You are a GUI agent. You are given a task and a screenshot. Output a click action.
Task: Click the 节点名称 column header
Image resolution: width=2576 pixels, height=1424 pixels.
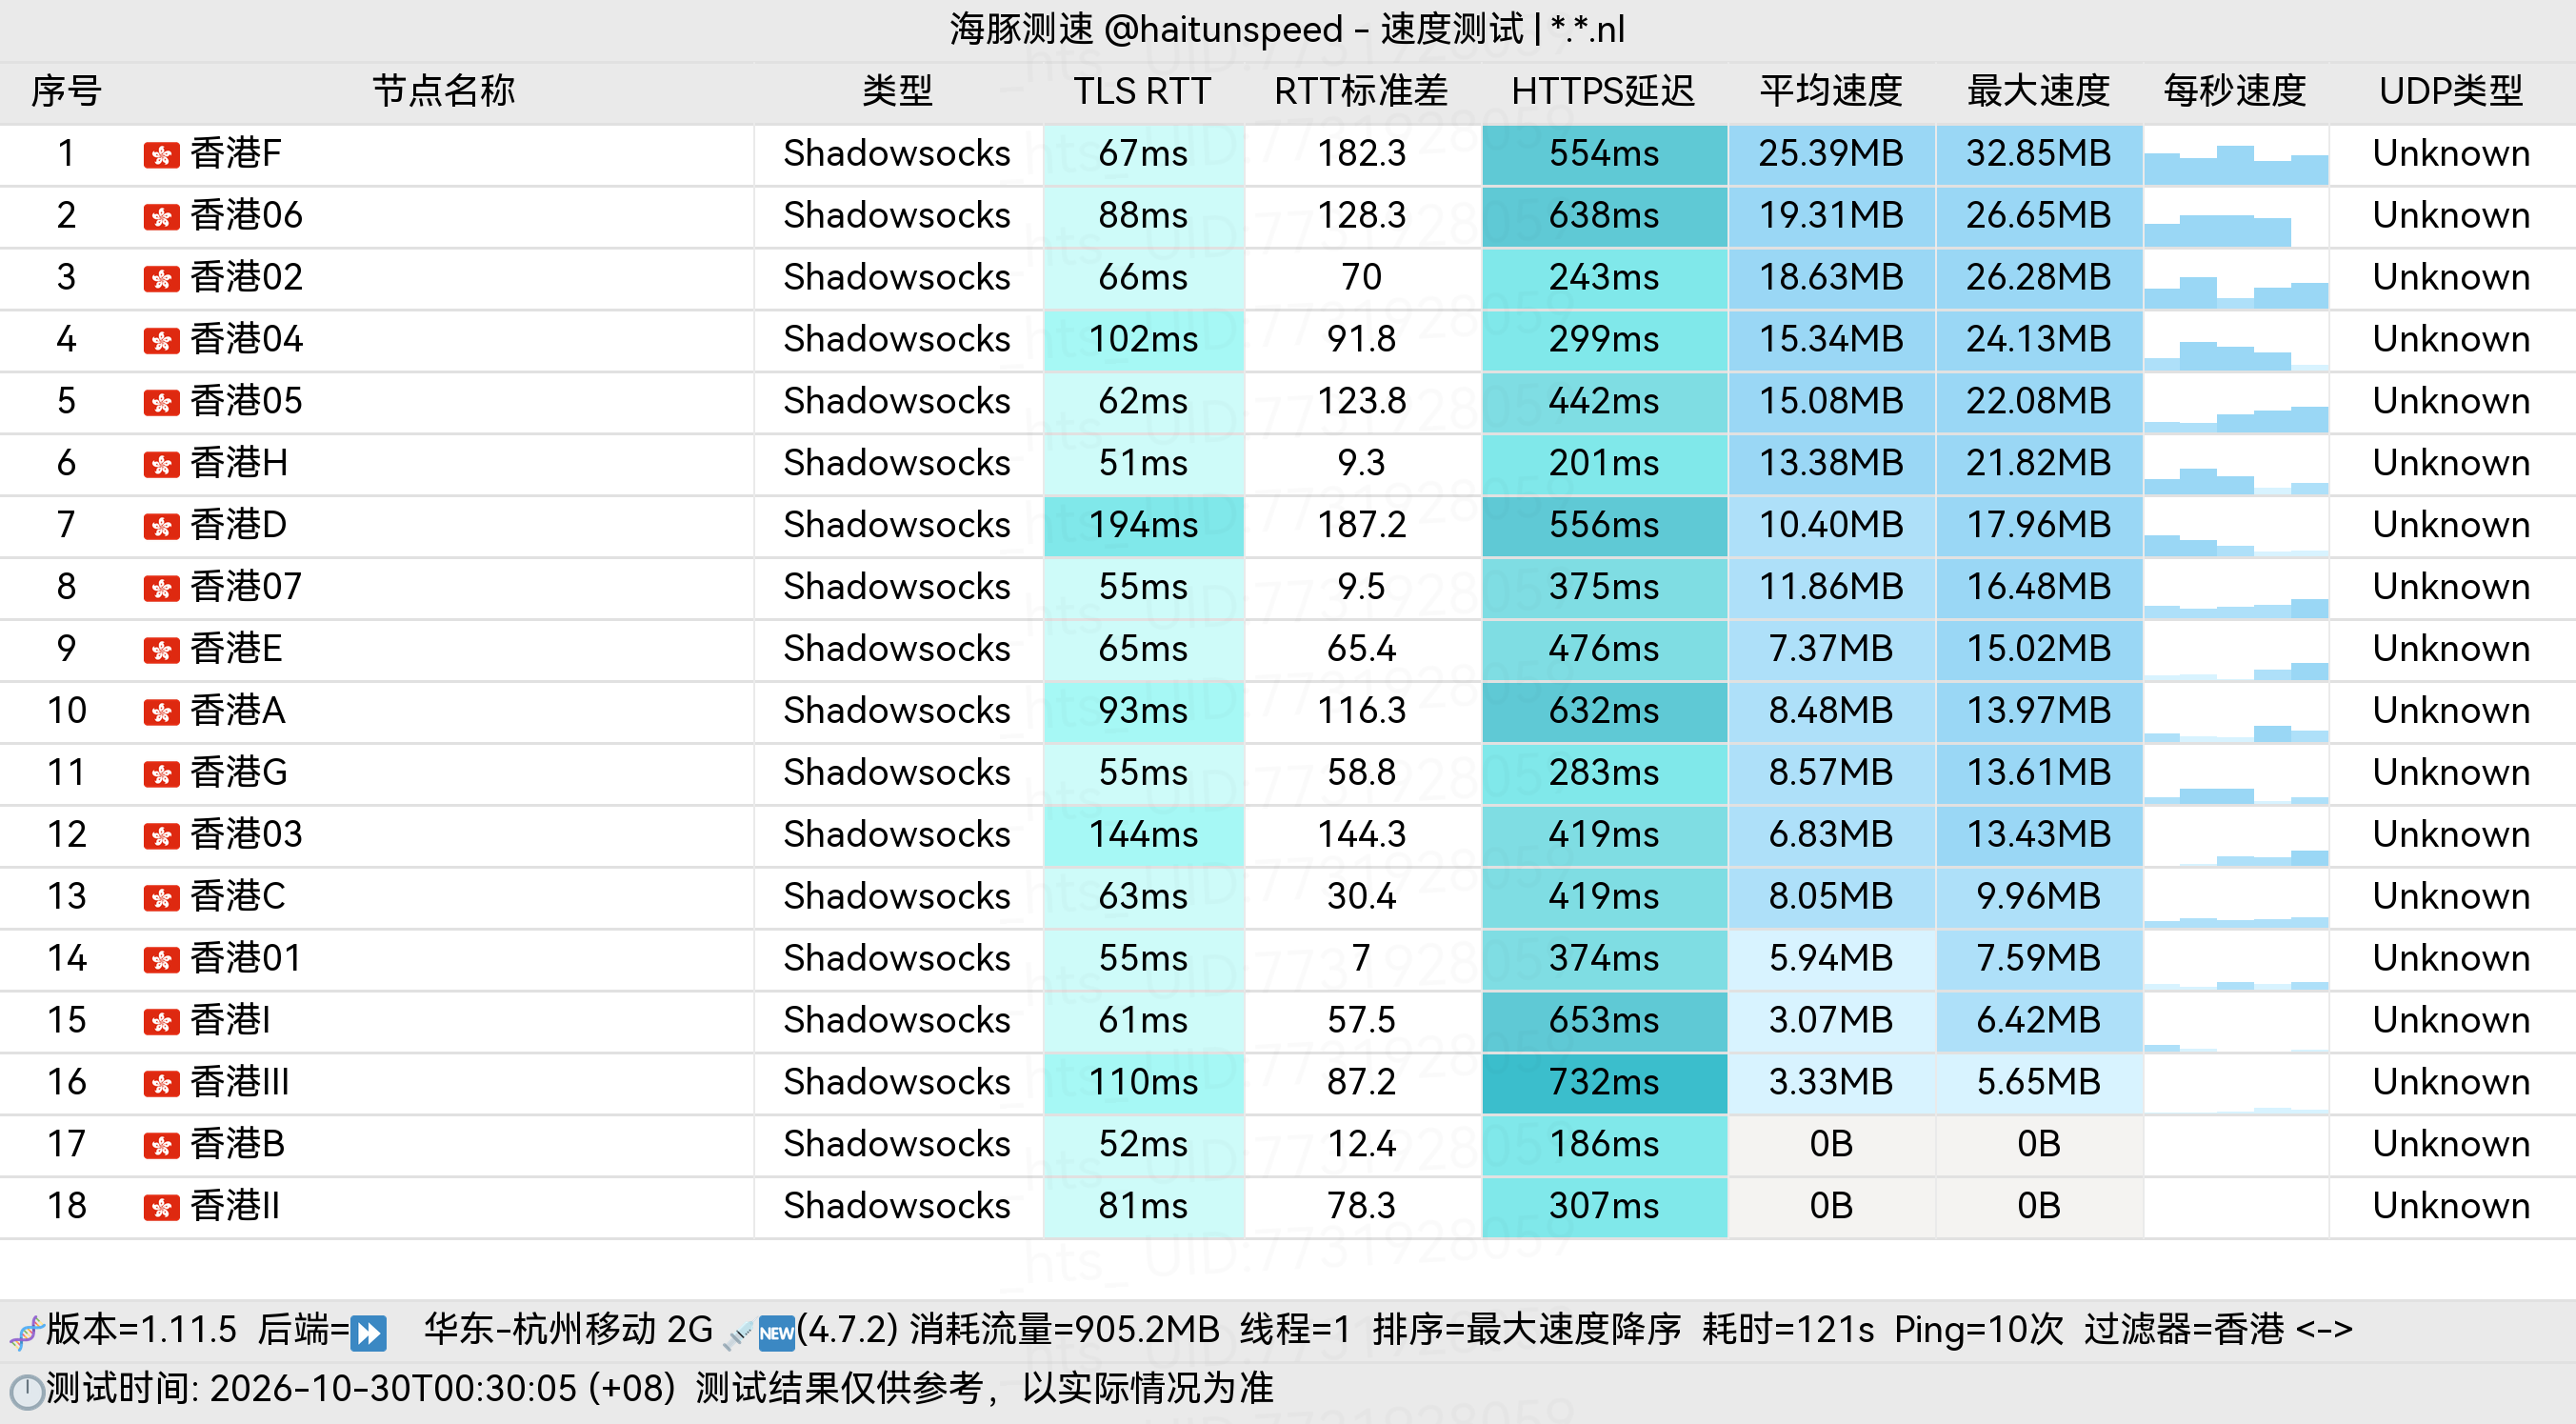[x=444, y=91]
